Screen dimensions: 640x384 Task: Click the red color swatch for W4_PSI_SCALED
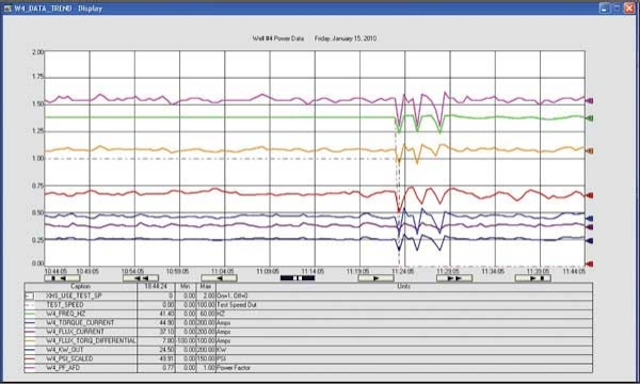click(x=30, y=359)
